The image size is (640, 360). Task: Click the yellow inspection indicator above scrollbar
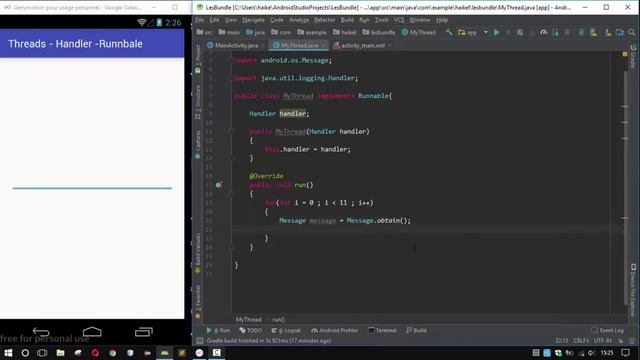(624, 54)
